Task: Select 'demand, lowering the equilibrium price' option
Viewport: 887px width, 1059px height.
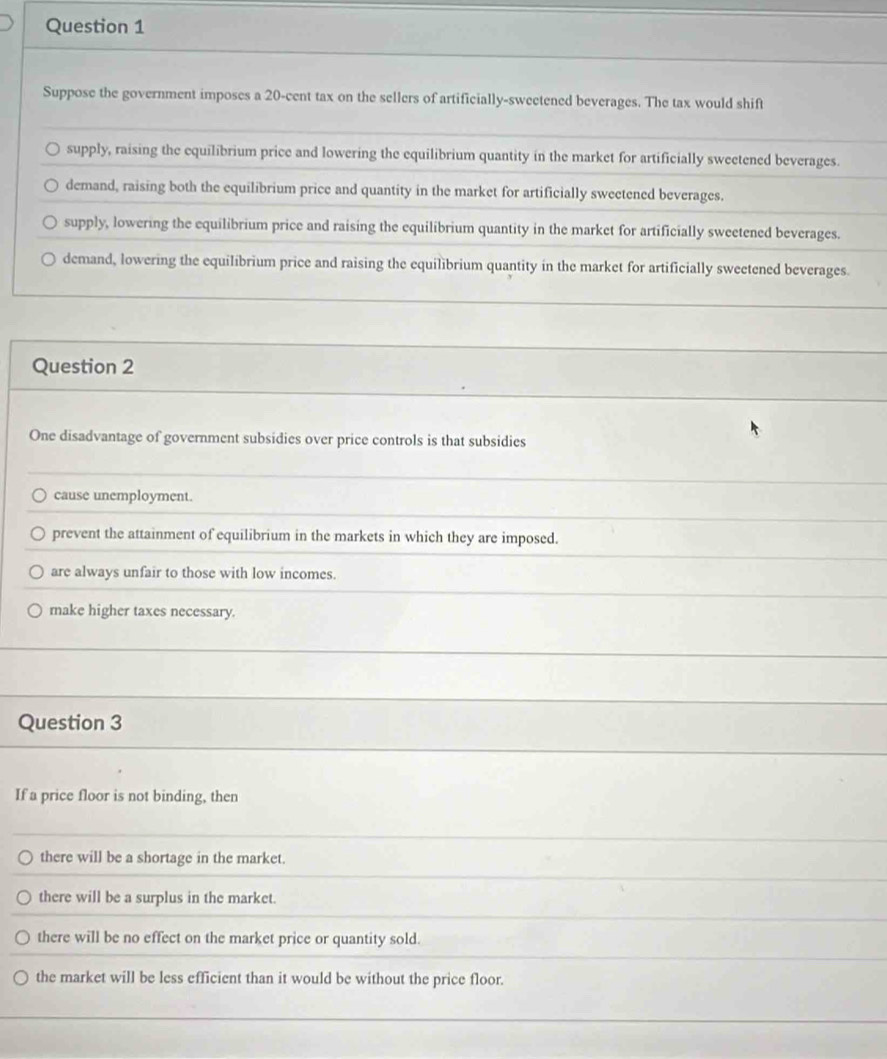Action: coord(47,260)
